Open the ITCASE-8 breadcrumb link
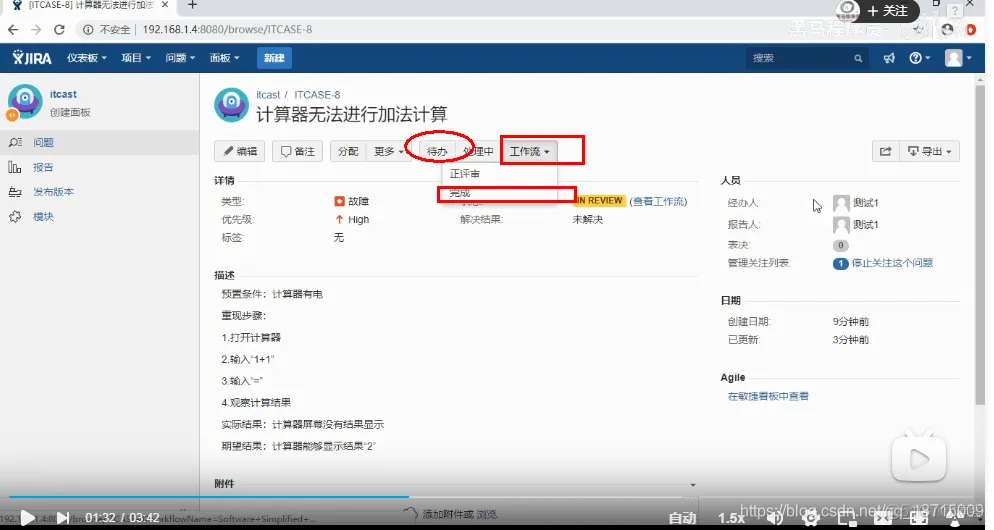This screenshot has width=994, height=530. pos(317,94)
